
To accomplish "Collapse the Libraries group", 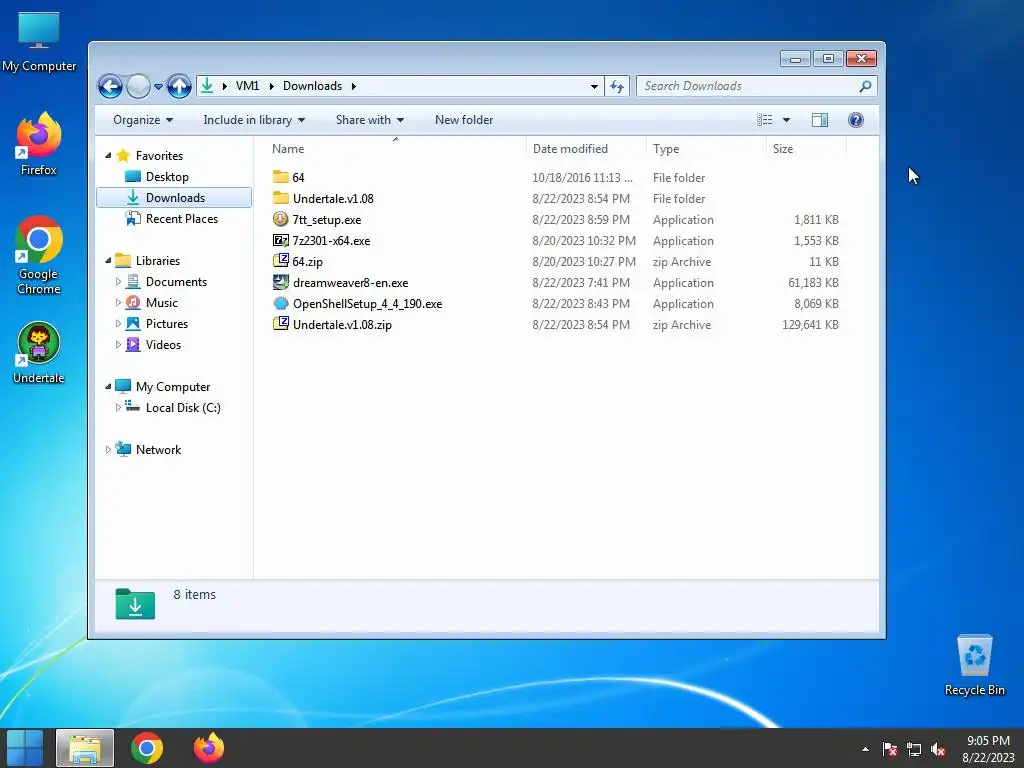I will (108, 261).
